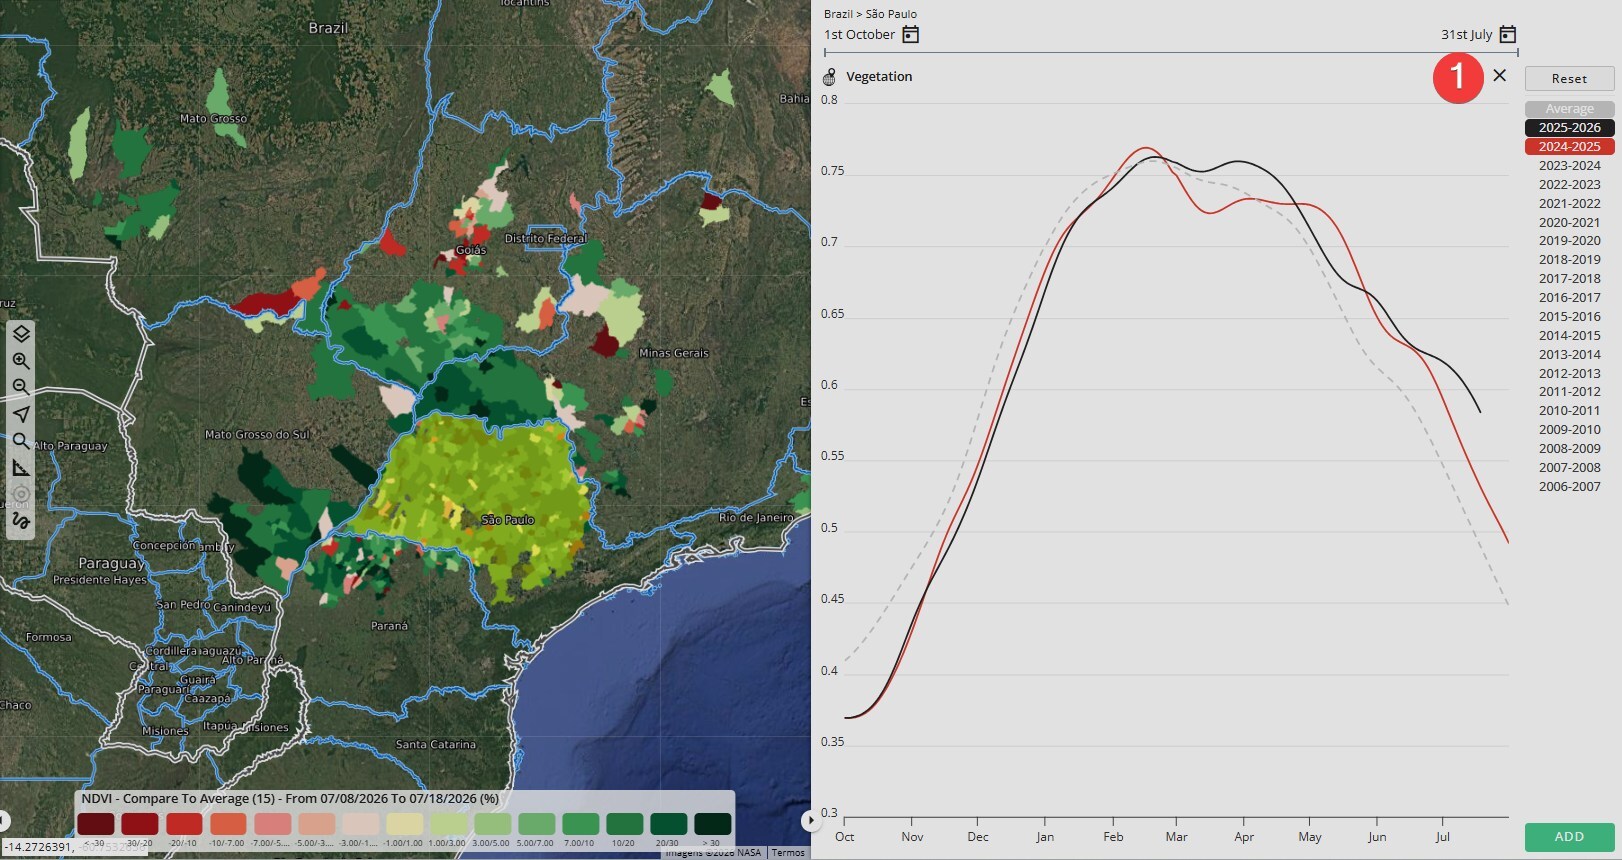This screenshot has height=860, width=1622.
Task: Open the map layers panel
Action: [x=21, y=334]
